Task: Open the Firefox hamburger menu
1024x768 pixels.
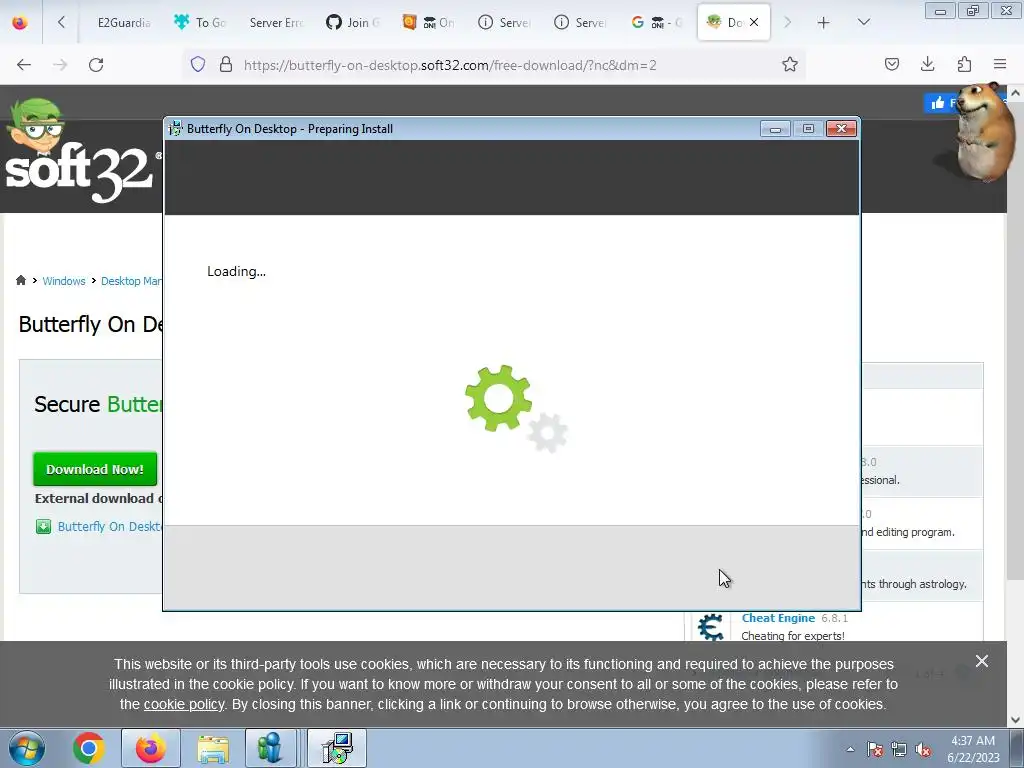Action: click(x=1000, y=65)
